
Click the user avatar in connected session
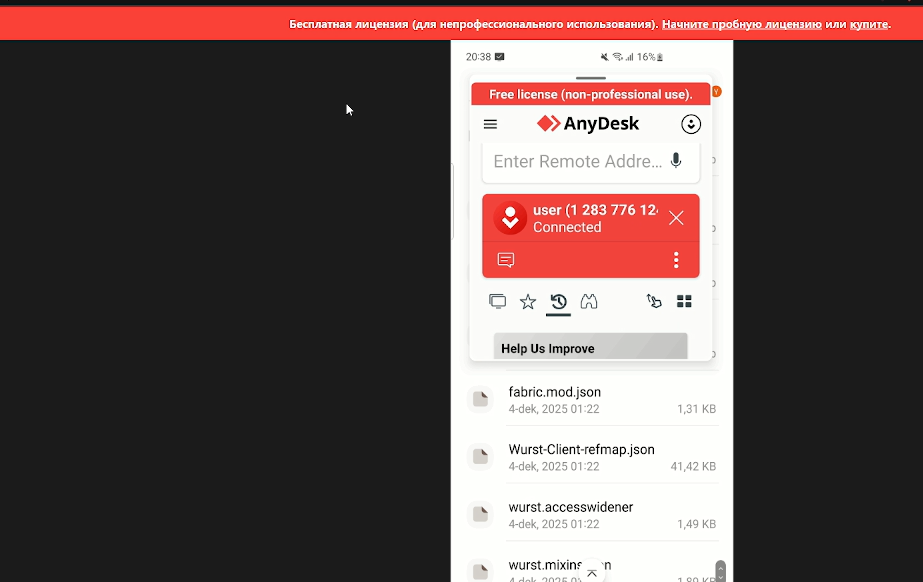click(x=510, y=218)
